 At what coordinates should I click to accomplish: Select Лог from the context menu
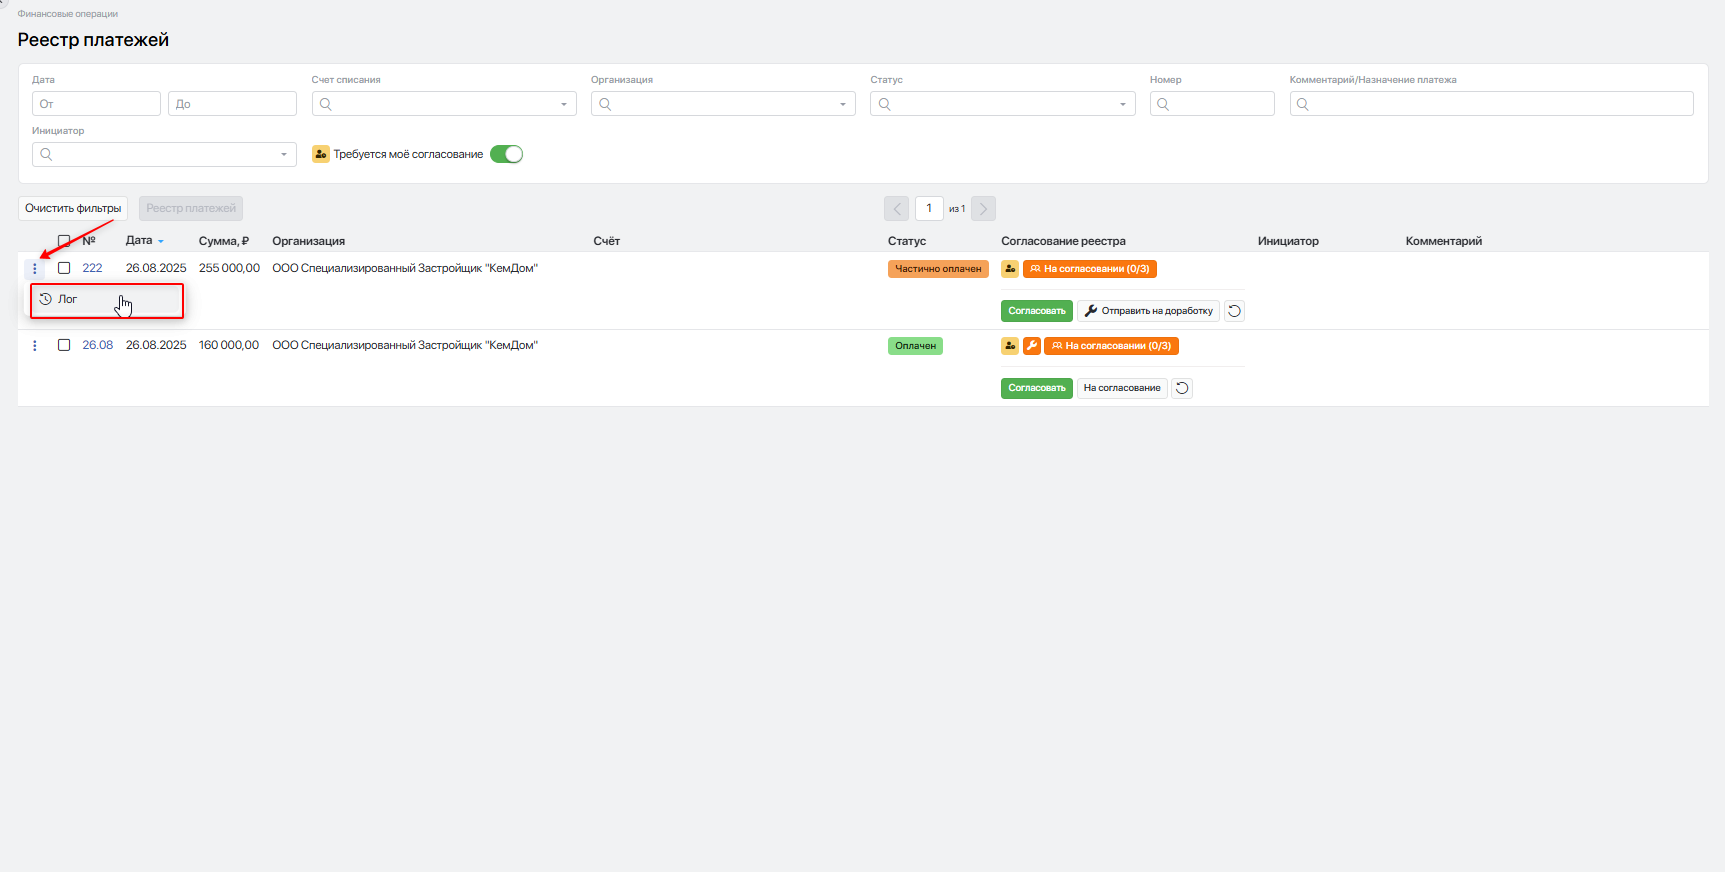click(68, 299)
